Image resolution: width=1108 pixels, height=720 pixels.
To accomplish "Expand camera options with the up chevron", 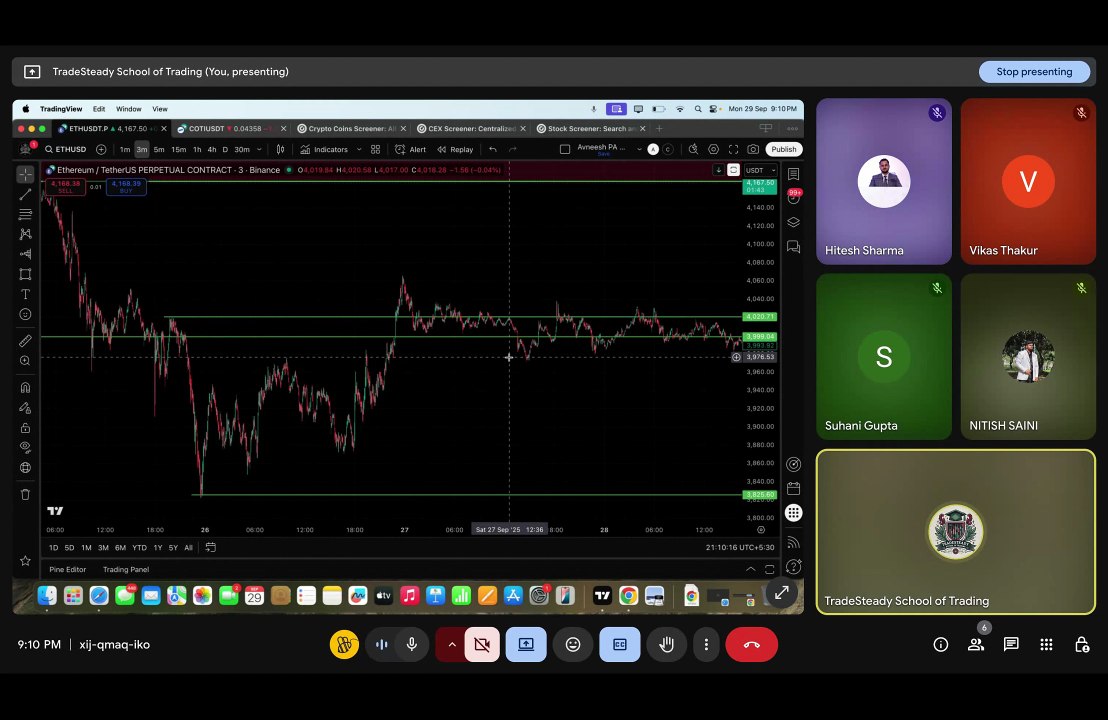I will click(452, 644).
